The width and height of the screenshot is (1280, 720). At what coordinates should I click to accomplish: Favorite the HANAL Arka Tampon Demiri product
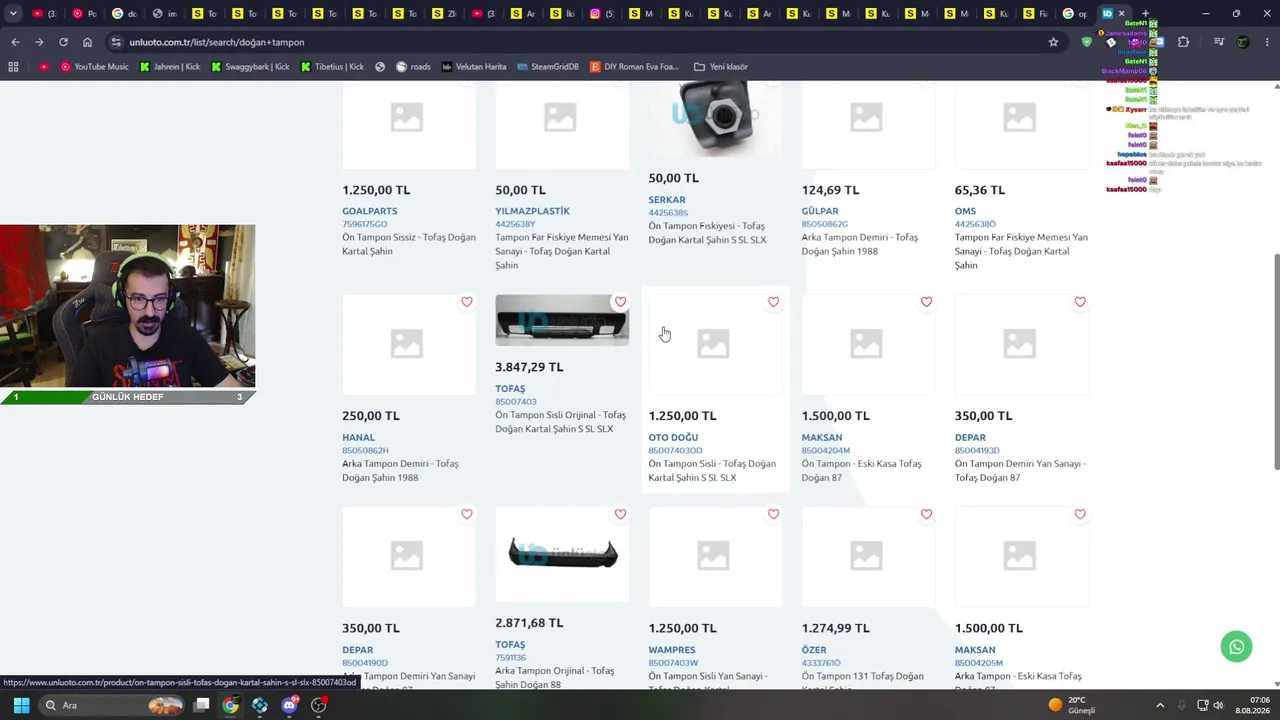467,302
